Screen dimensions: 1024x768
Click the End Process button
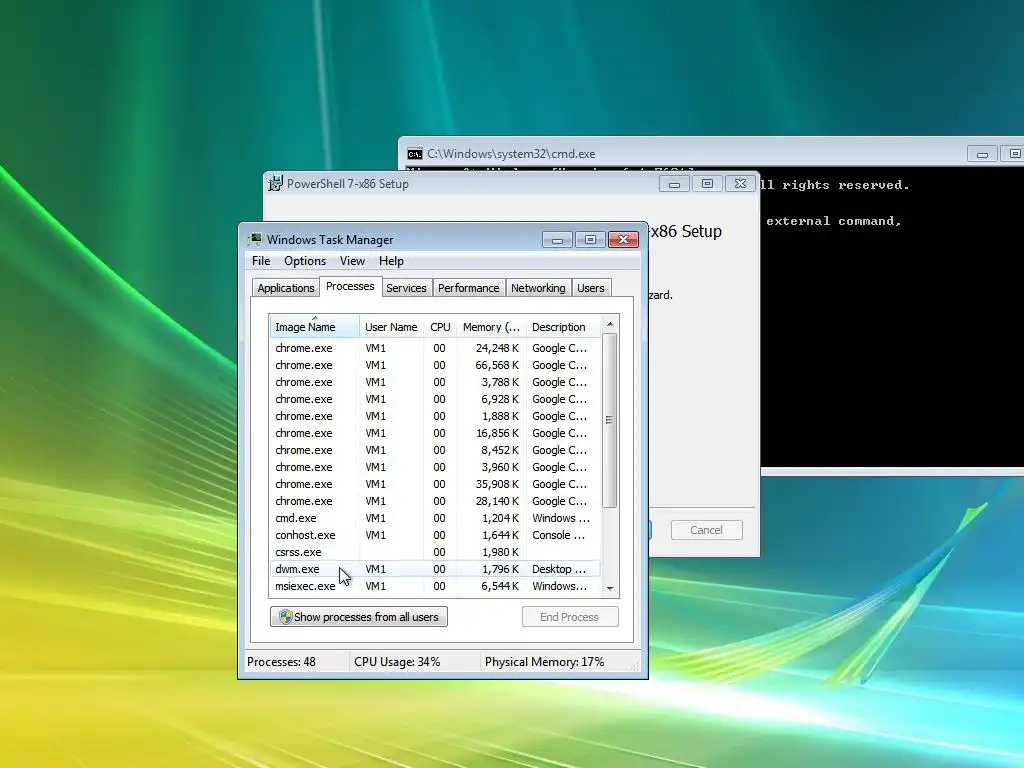569,617
